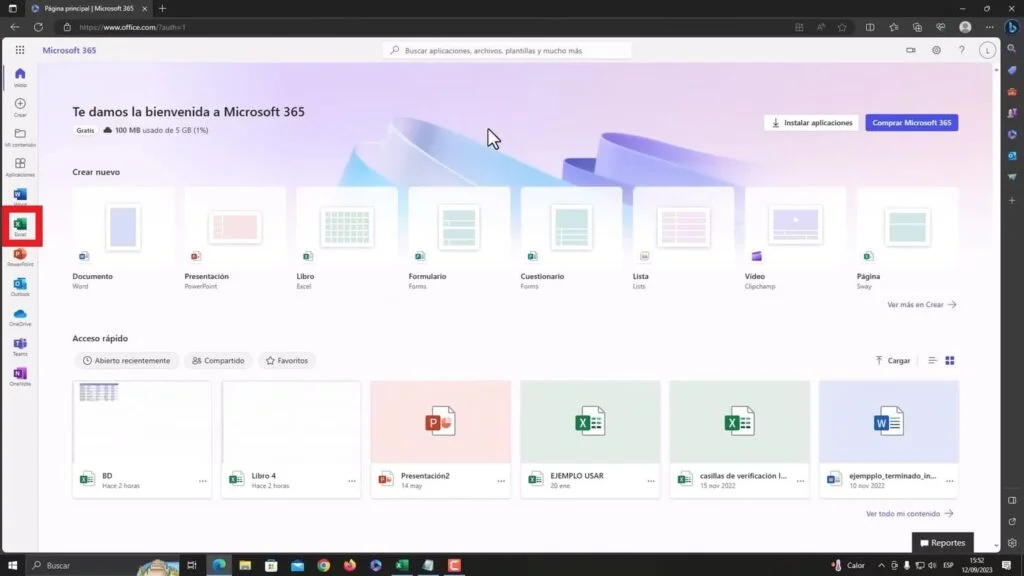The image size is (1024, 576).
Task: Click Comprar Microsoft 365 button
Action: click(912, 123)
